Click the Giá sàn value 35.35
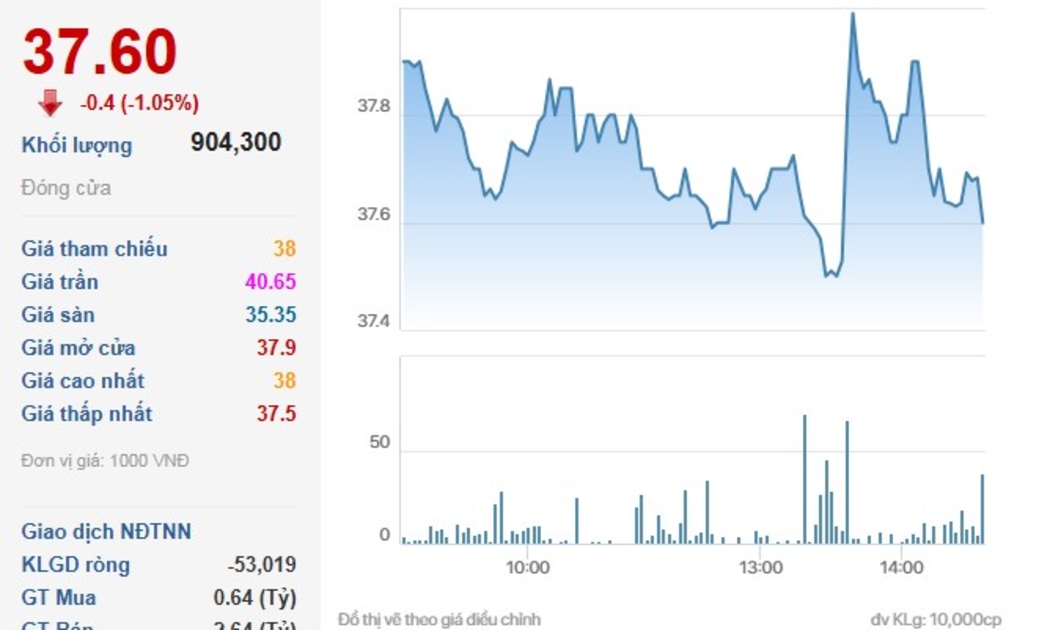Image resolution: width=1050 pixels, height=630 pixels. pyautogui.click(x=270, y=315)
